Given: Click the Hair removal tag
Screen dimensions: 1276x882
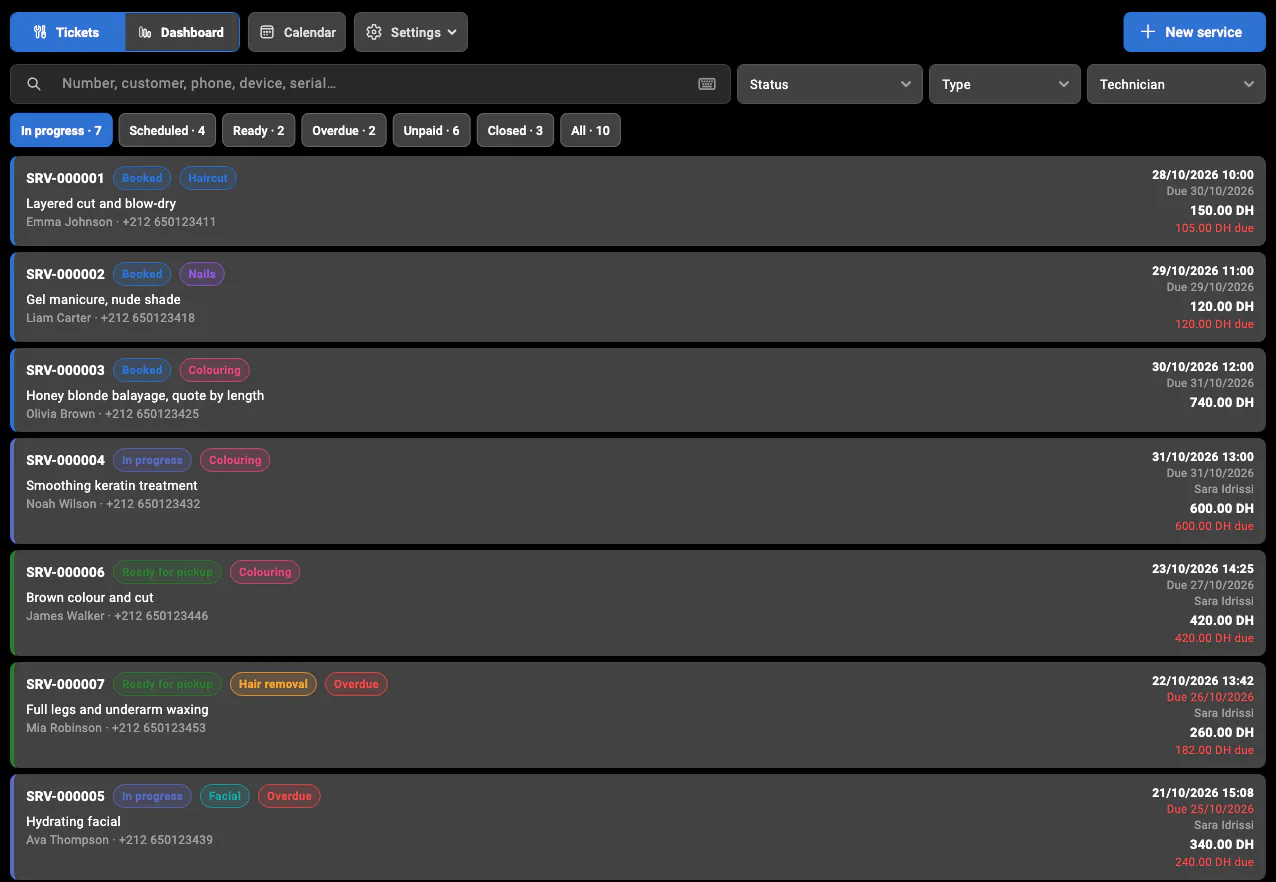Looking at the screenshot, I should point(273,684).
